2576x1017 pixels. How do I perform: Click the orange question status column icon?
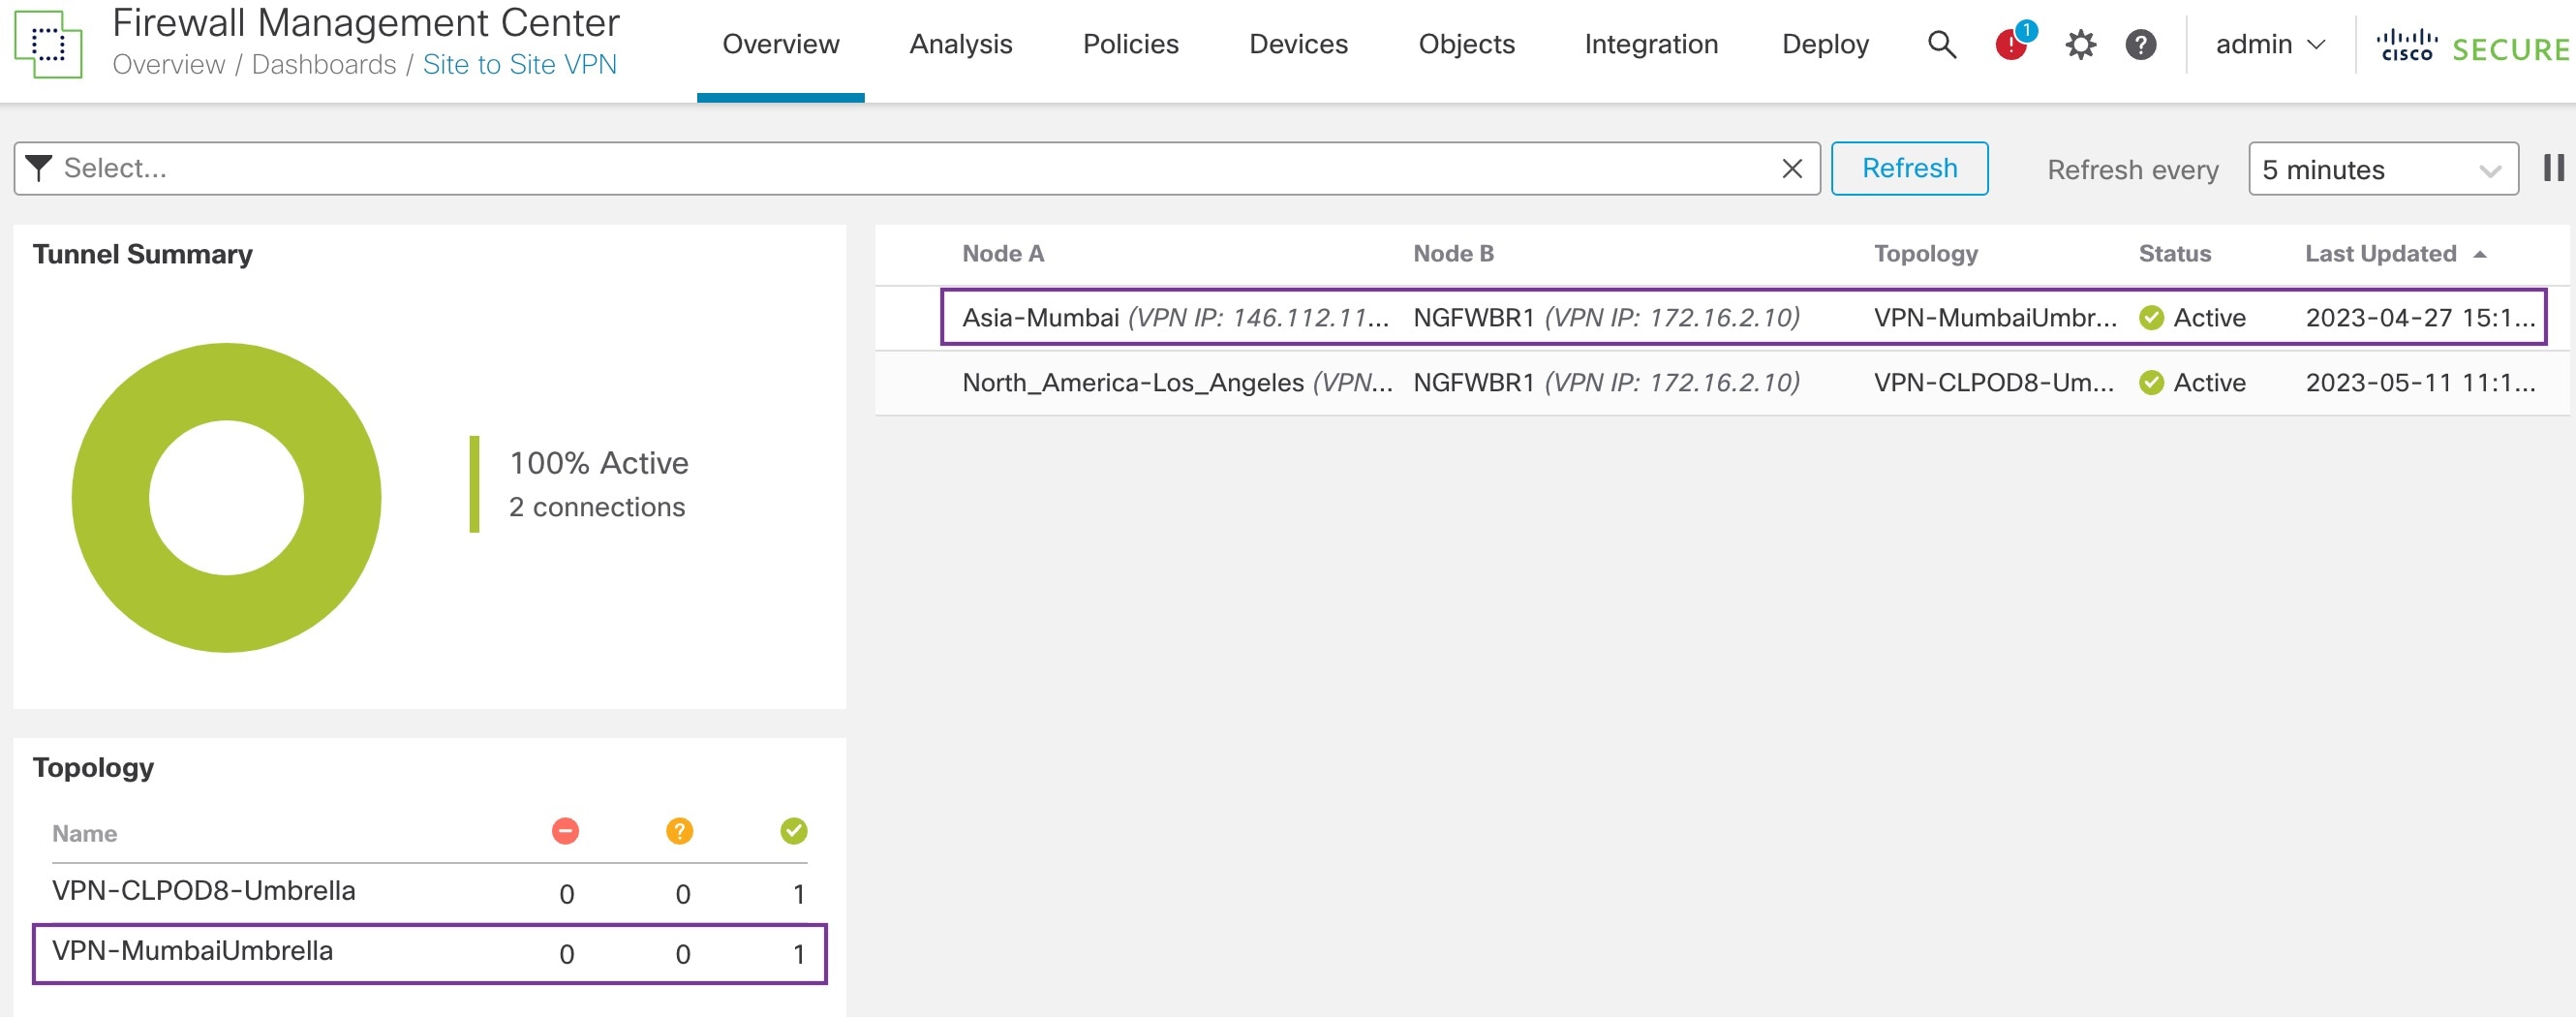coord(680,830)
